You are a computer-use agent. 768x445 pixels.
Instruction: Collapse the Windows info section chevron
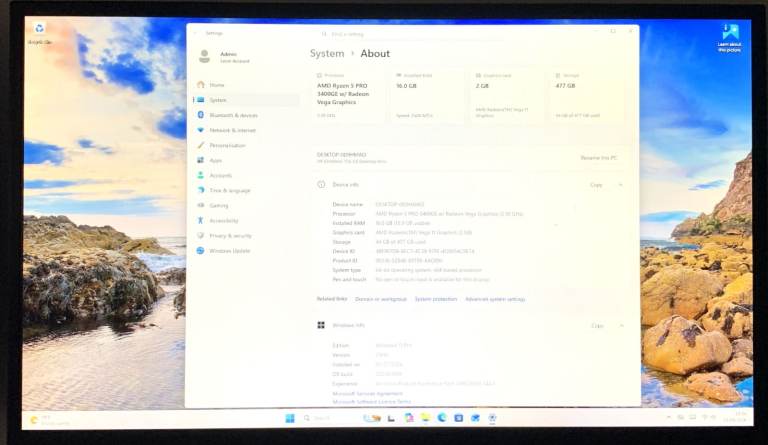[x=622, y=326]
